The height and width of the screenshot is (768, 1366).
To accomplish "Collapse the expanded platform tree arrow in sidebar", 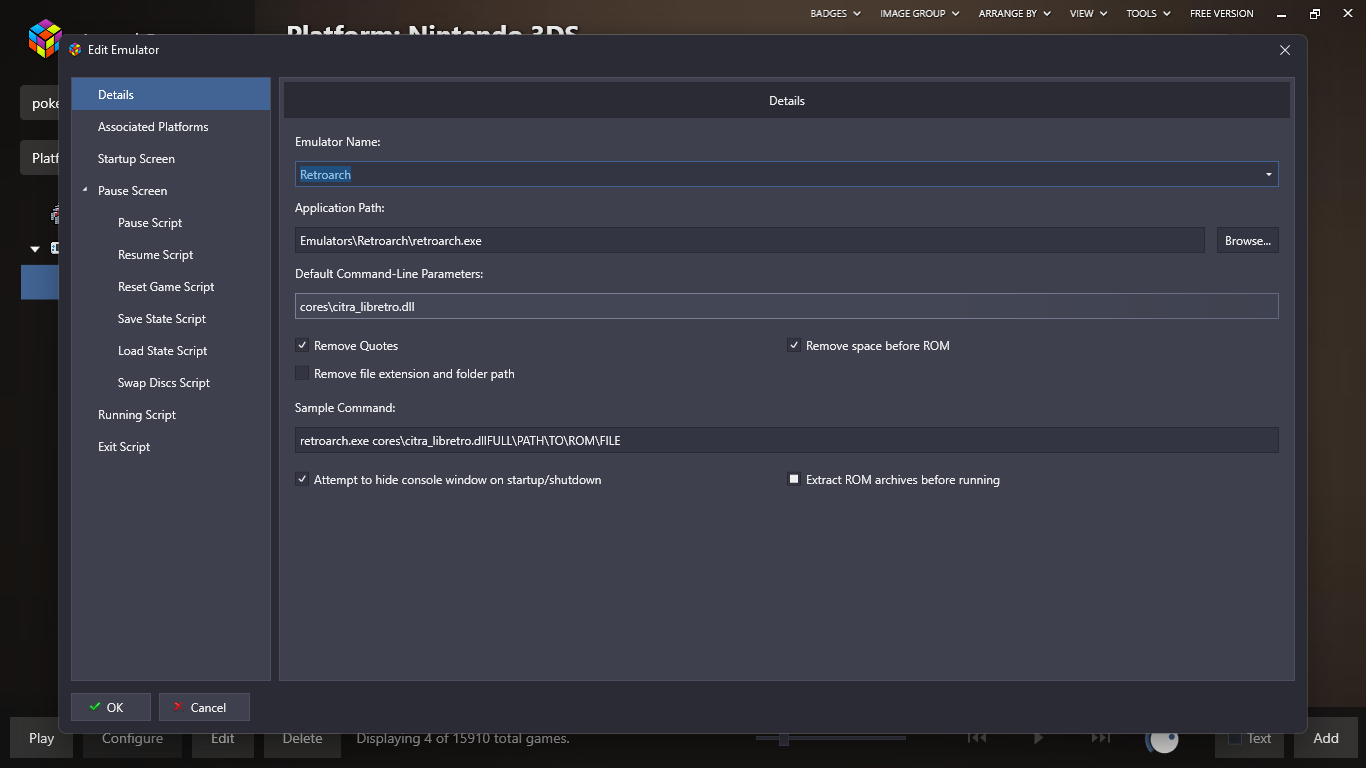I will 35,249.
